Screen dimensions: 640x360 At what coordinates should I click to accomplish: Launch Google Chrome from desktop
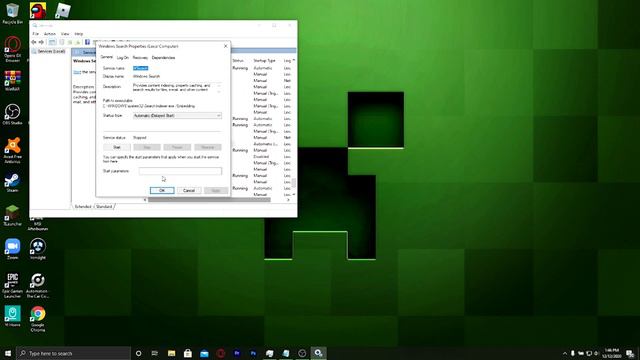[38, 319]
